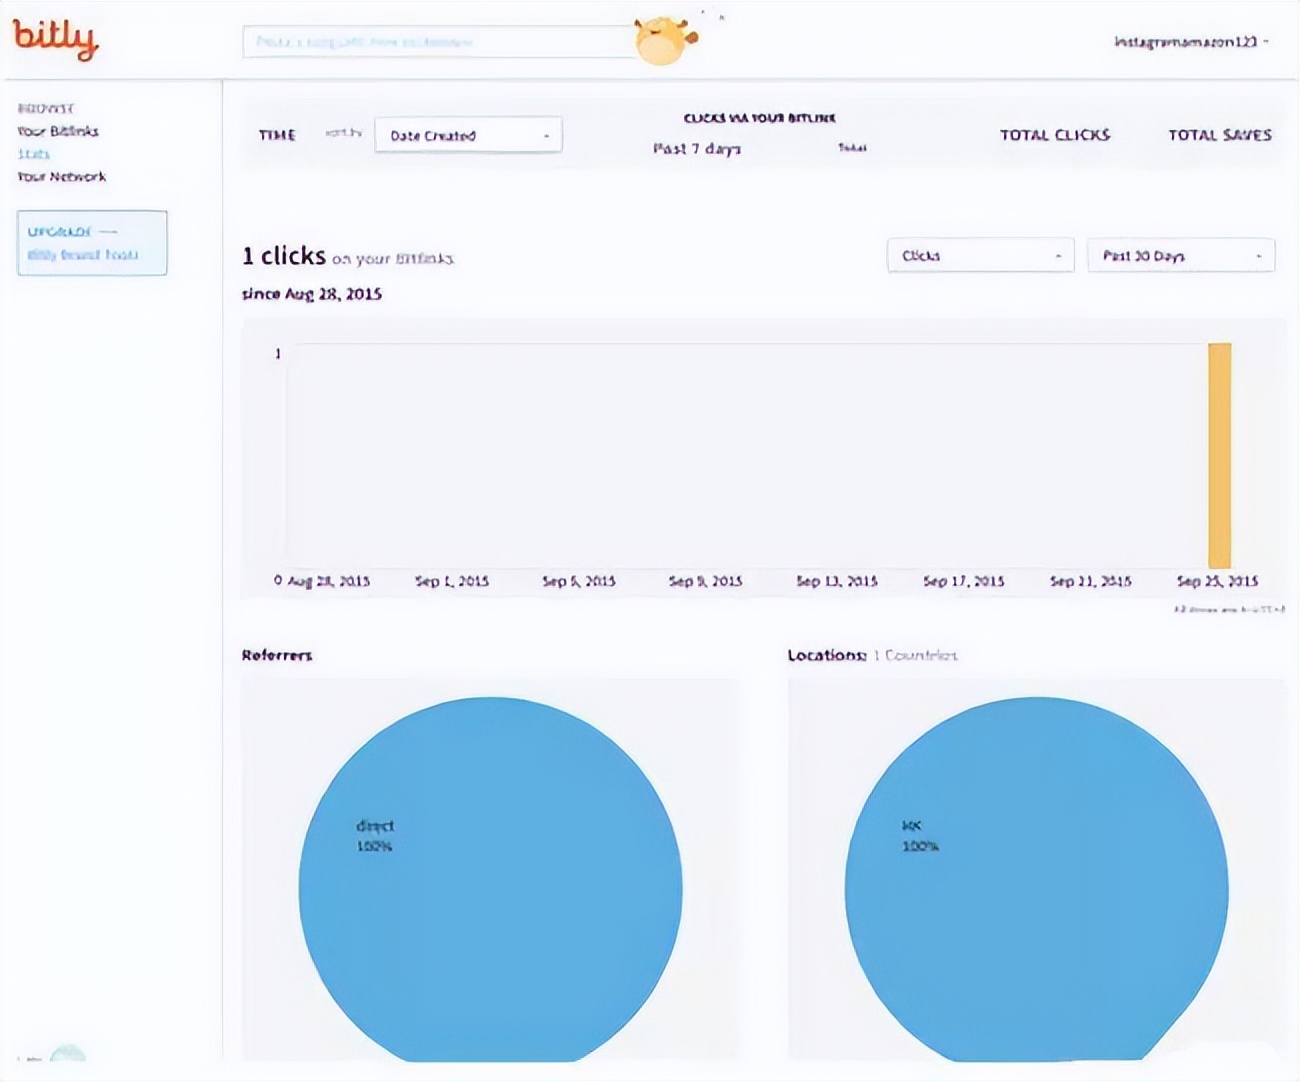
Task: Open Your Network in sidebar
Action: click(x=61, y=177)
